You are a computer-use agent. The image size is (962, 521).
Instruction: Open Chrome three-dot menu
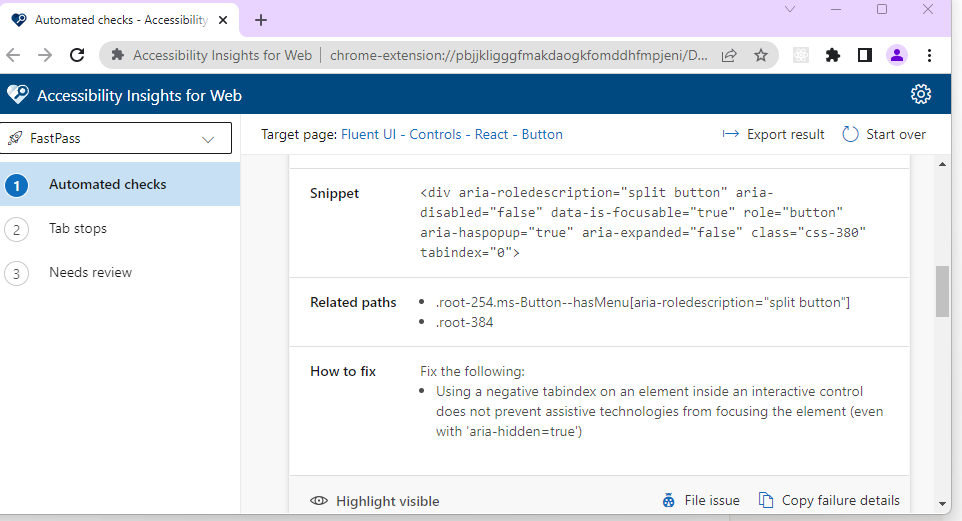point(929,55)
